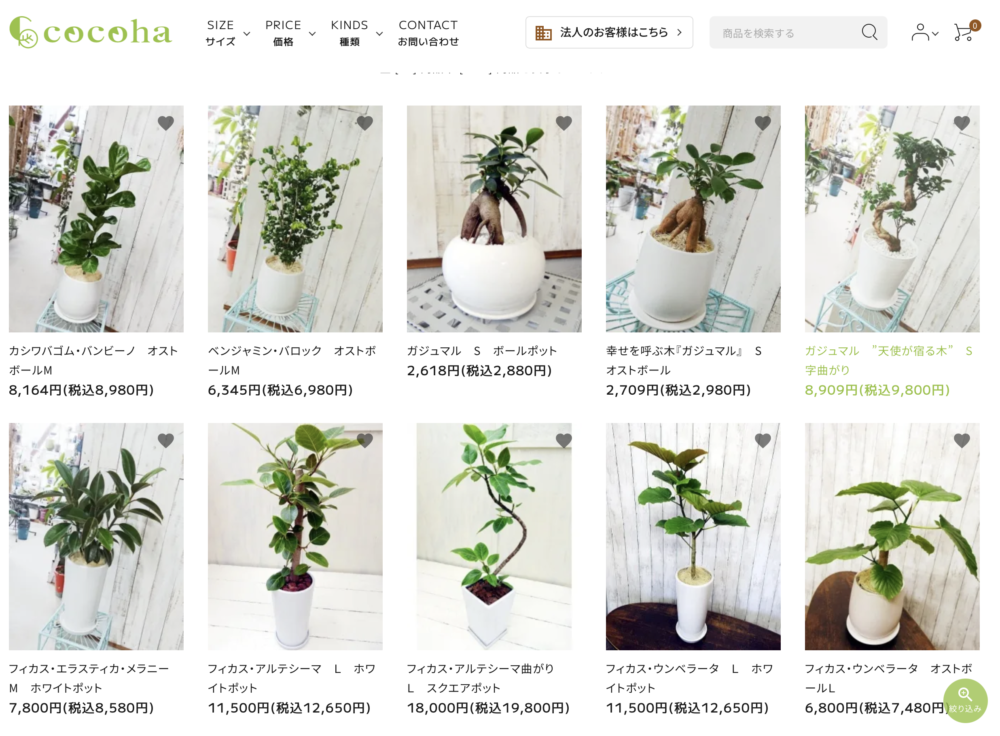Expand the KINDS 種類 dropdown
The image size is (1000, 736).
(x=357, y=33)
